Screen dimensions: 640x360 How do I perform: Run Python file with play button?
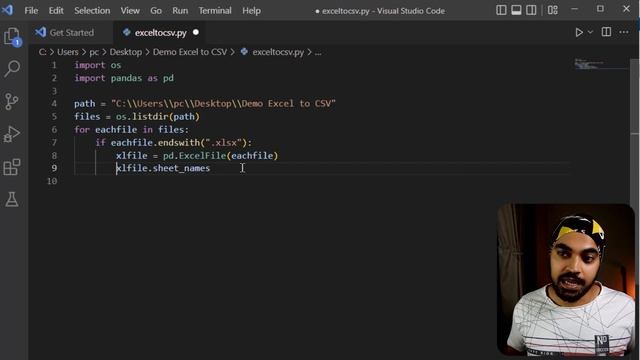tap(579, 32)
